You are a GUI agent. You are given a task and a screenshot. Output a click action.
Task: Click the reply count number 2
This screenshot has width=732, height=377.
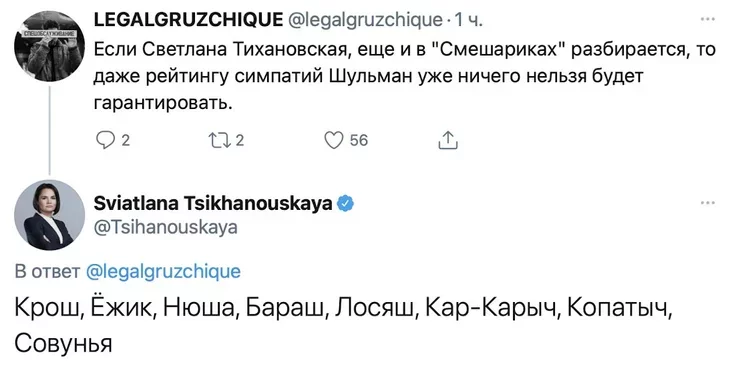(x=125, y=140)
